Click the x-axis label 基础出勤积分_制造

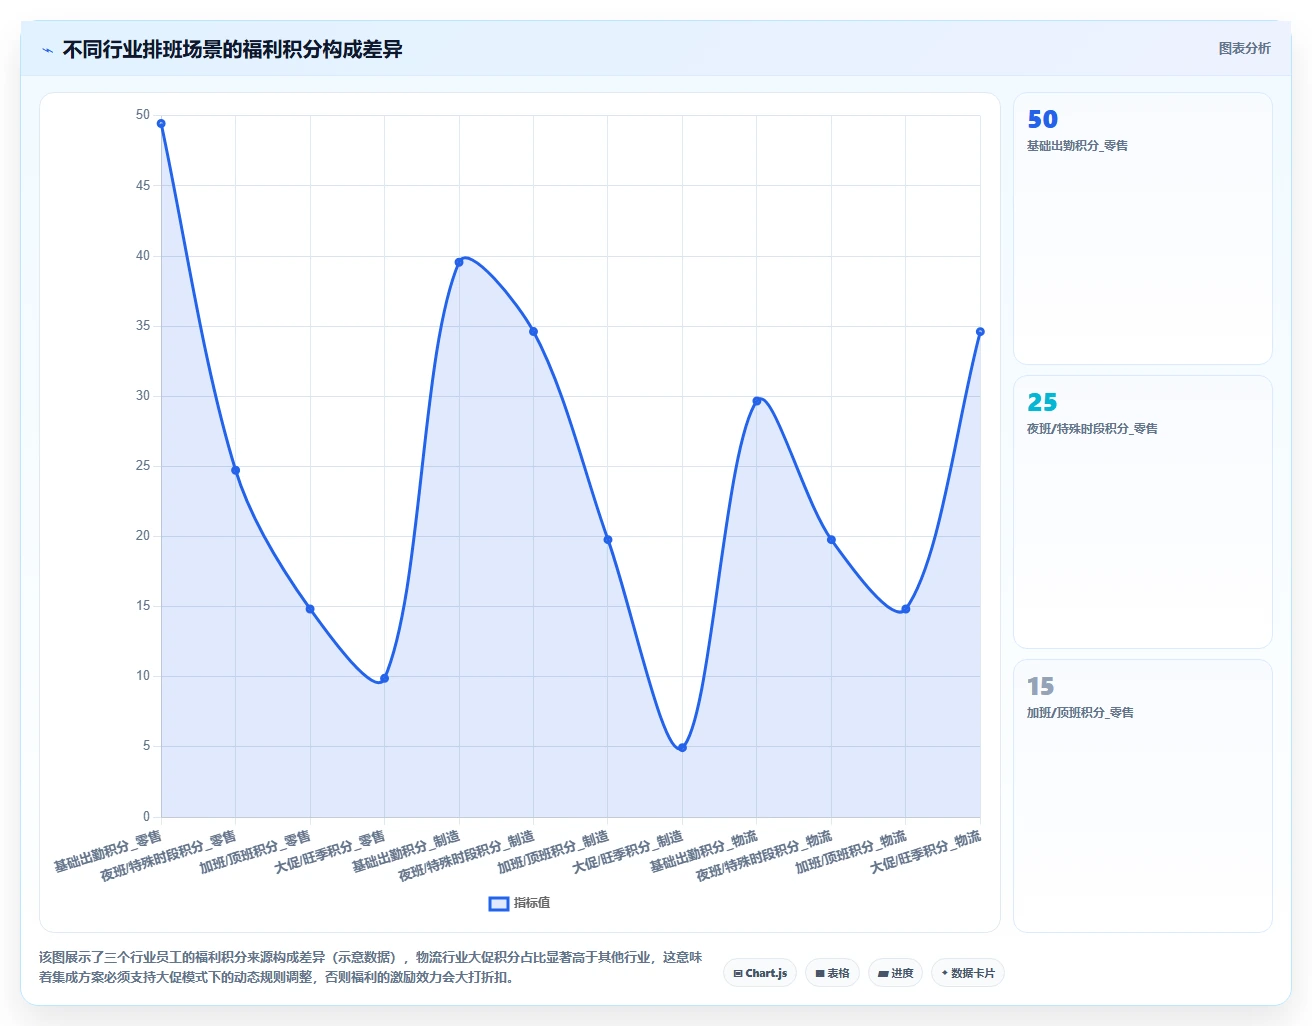pos(406,851)
